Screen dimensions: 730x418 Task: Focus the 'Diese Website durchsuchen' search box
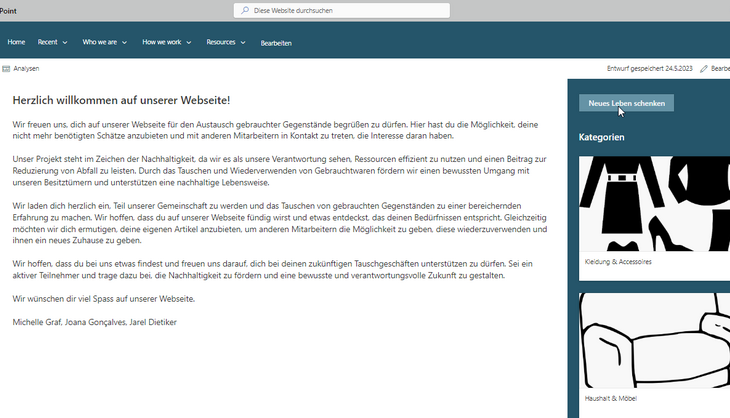pyautogui.click(x=342, y=10)
